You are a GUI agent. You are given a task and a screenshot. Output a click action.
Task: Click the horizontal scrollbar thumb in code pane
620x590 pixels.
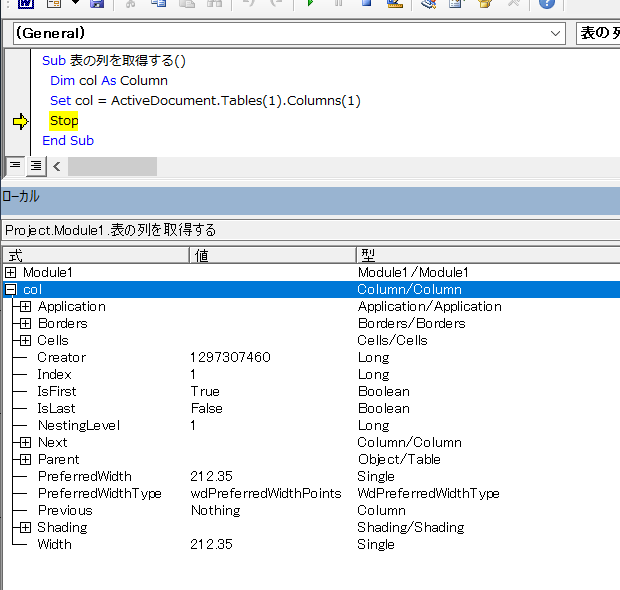112,166
